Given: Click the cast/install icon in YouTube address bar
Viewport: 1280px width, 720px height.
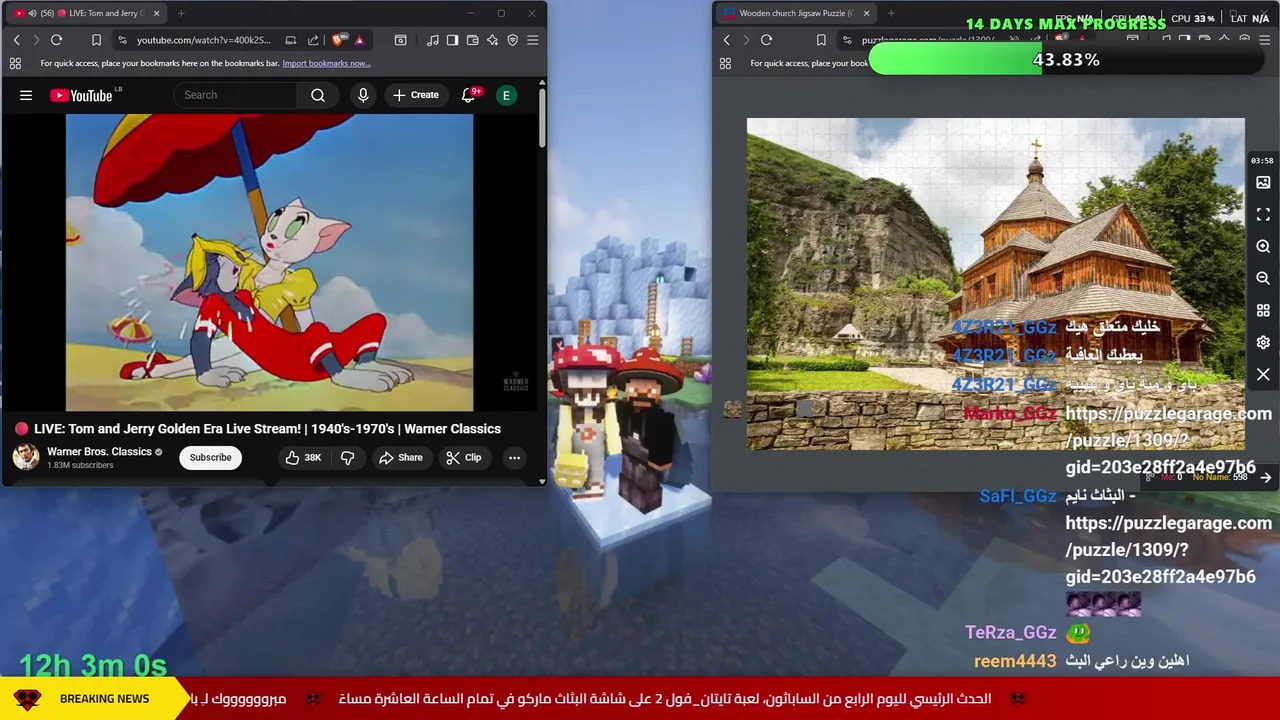Looking at the screenshot, I should tap(290, 40).
